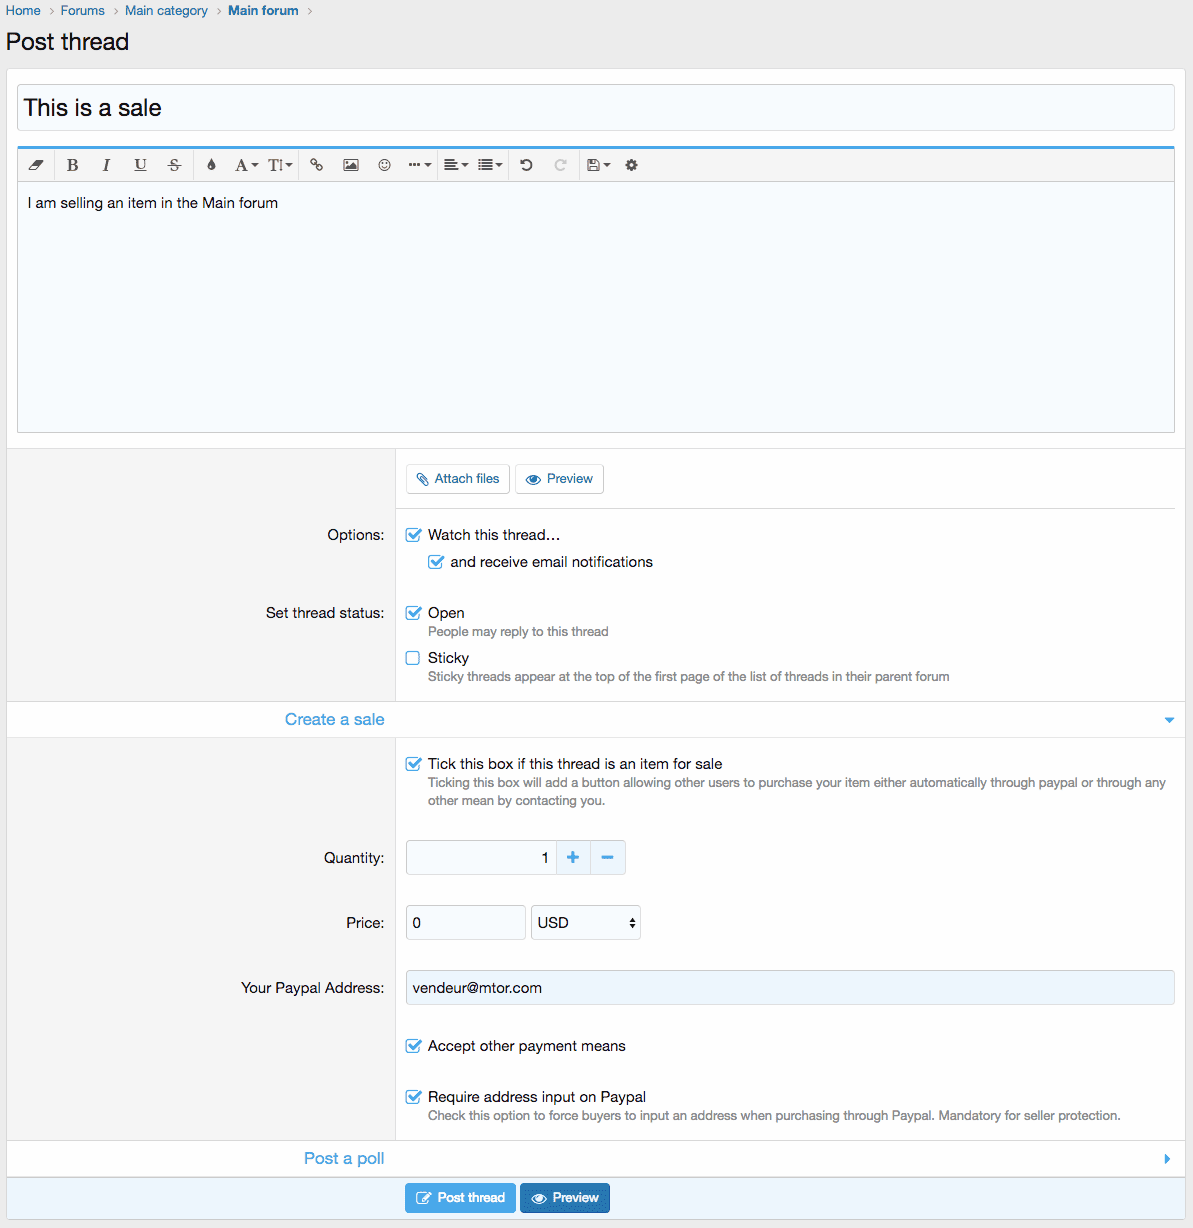Toggle bold formatting in the editor

72,165
